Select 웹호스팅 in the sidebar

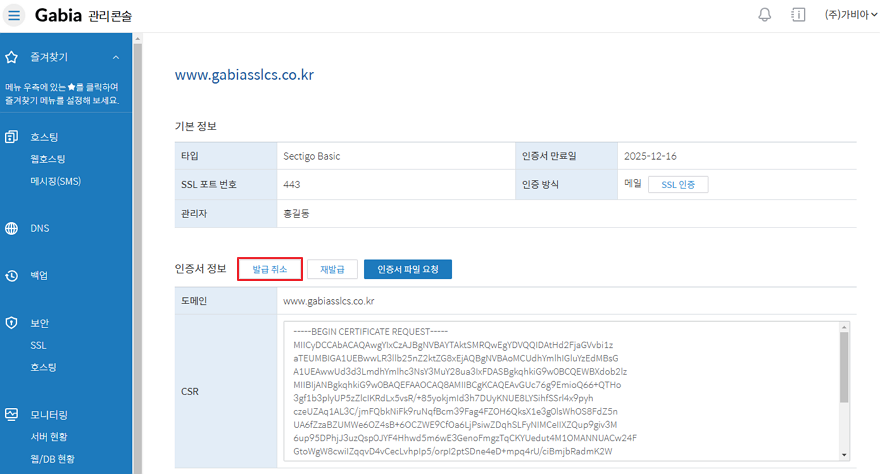click(48, 159)
